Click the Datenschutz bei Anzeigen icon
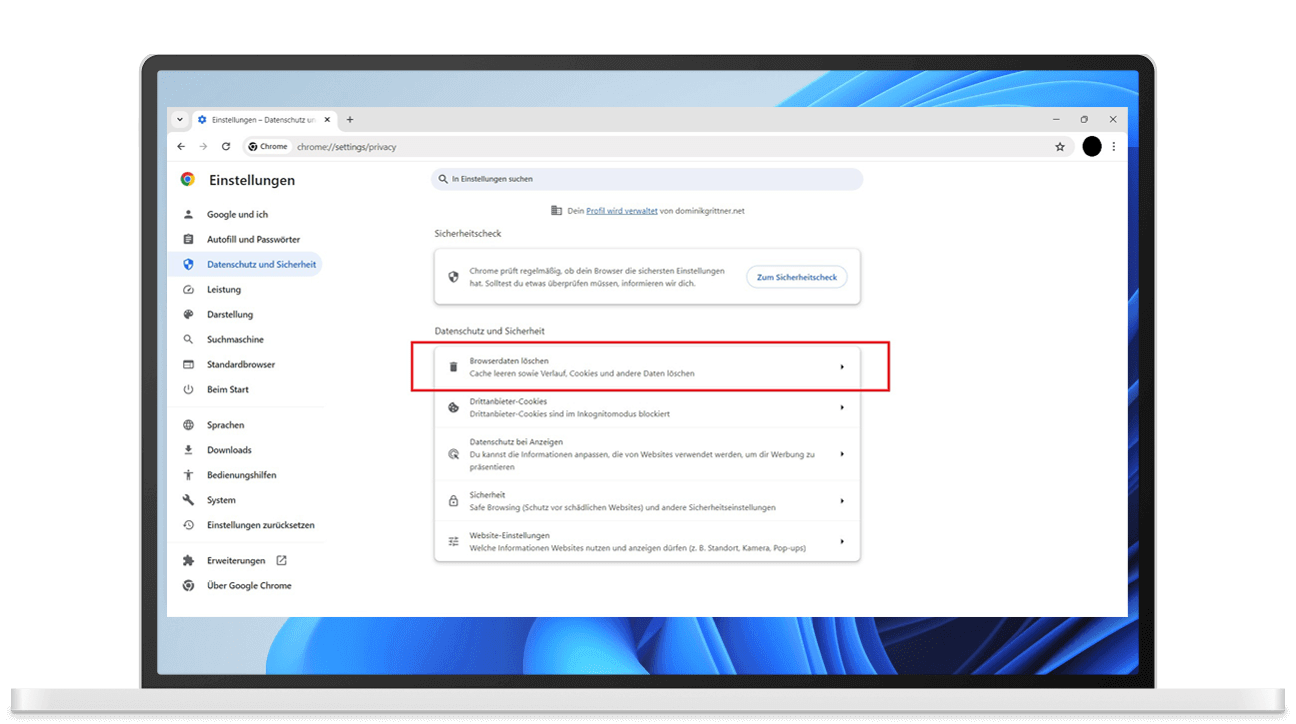 coord(453,454)
